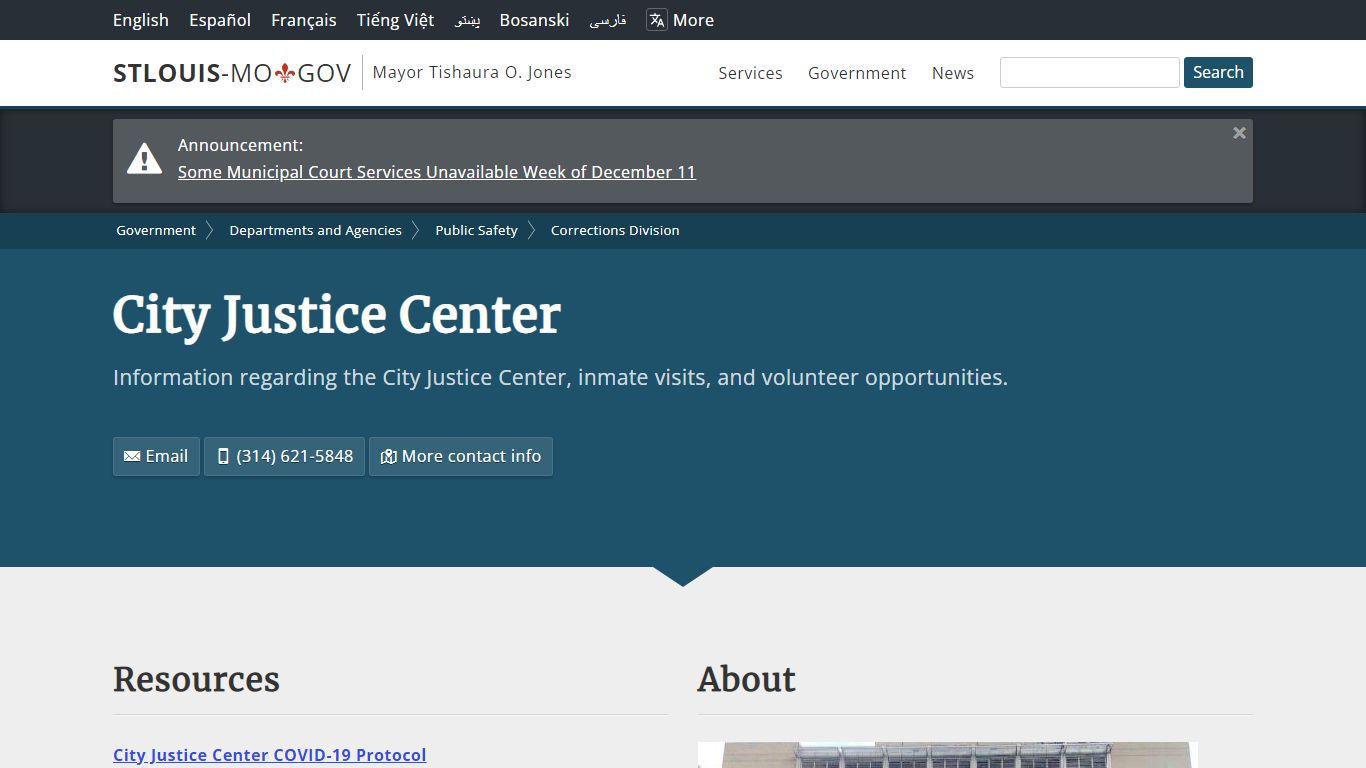This screenshot has height=768, width=1366.
Task: Click inside the site search field
Action: (1089, 72)
